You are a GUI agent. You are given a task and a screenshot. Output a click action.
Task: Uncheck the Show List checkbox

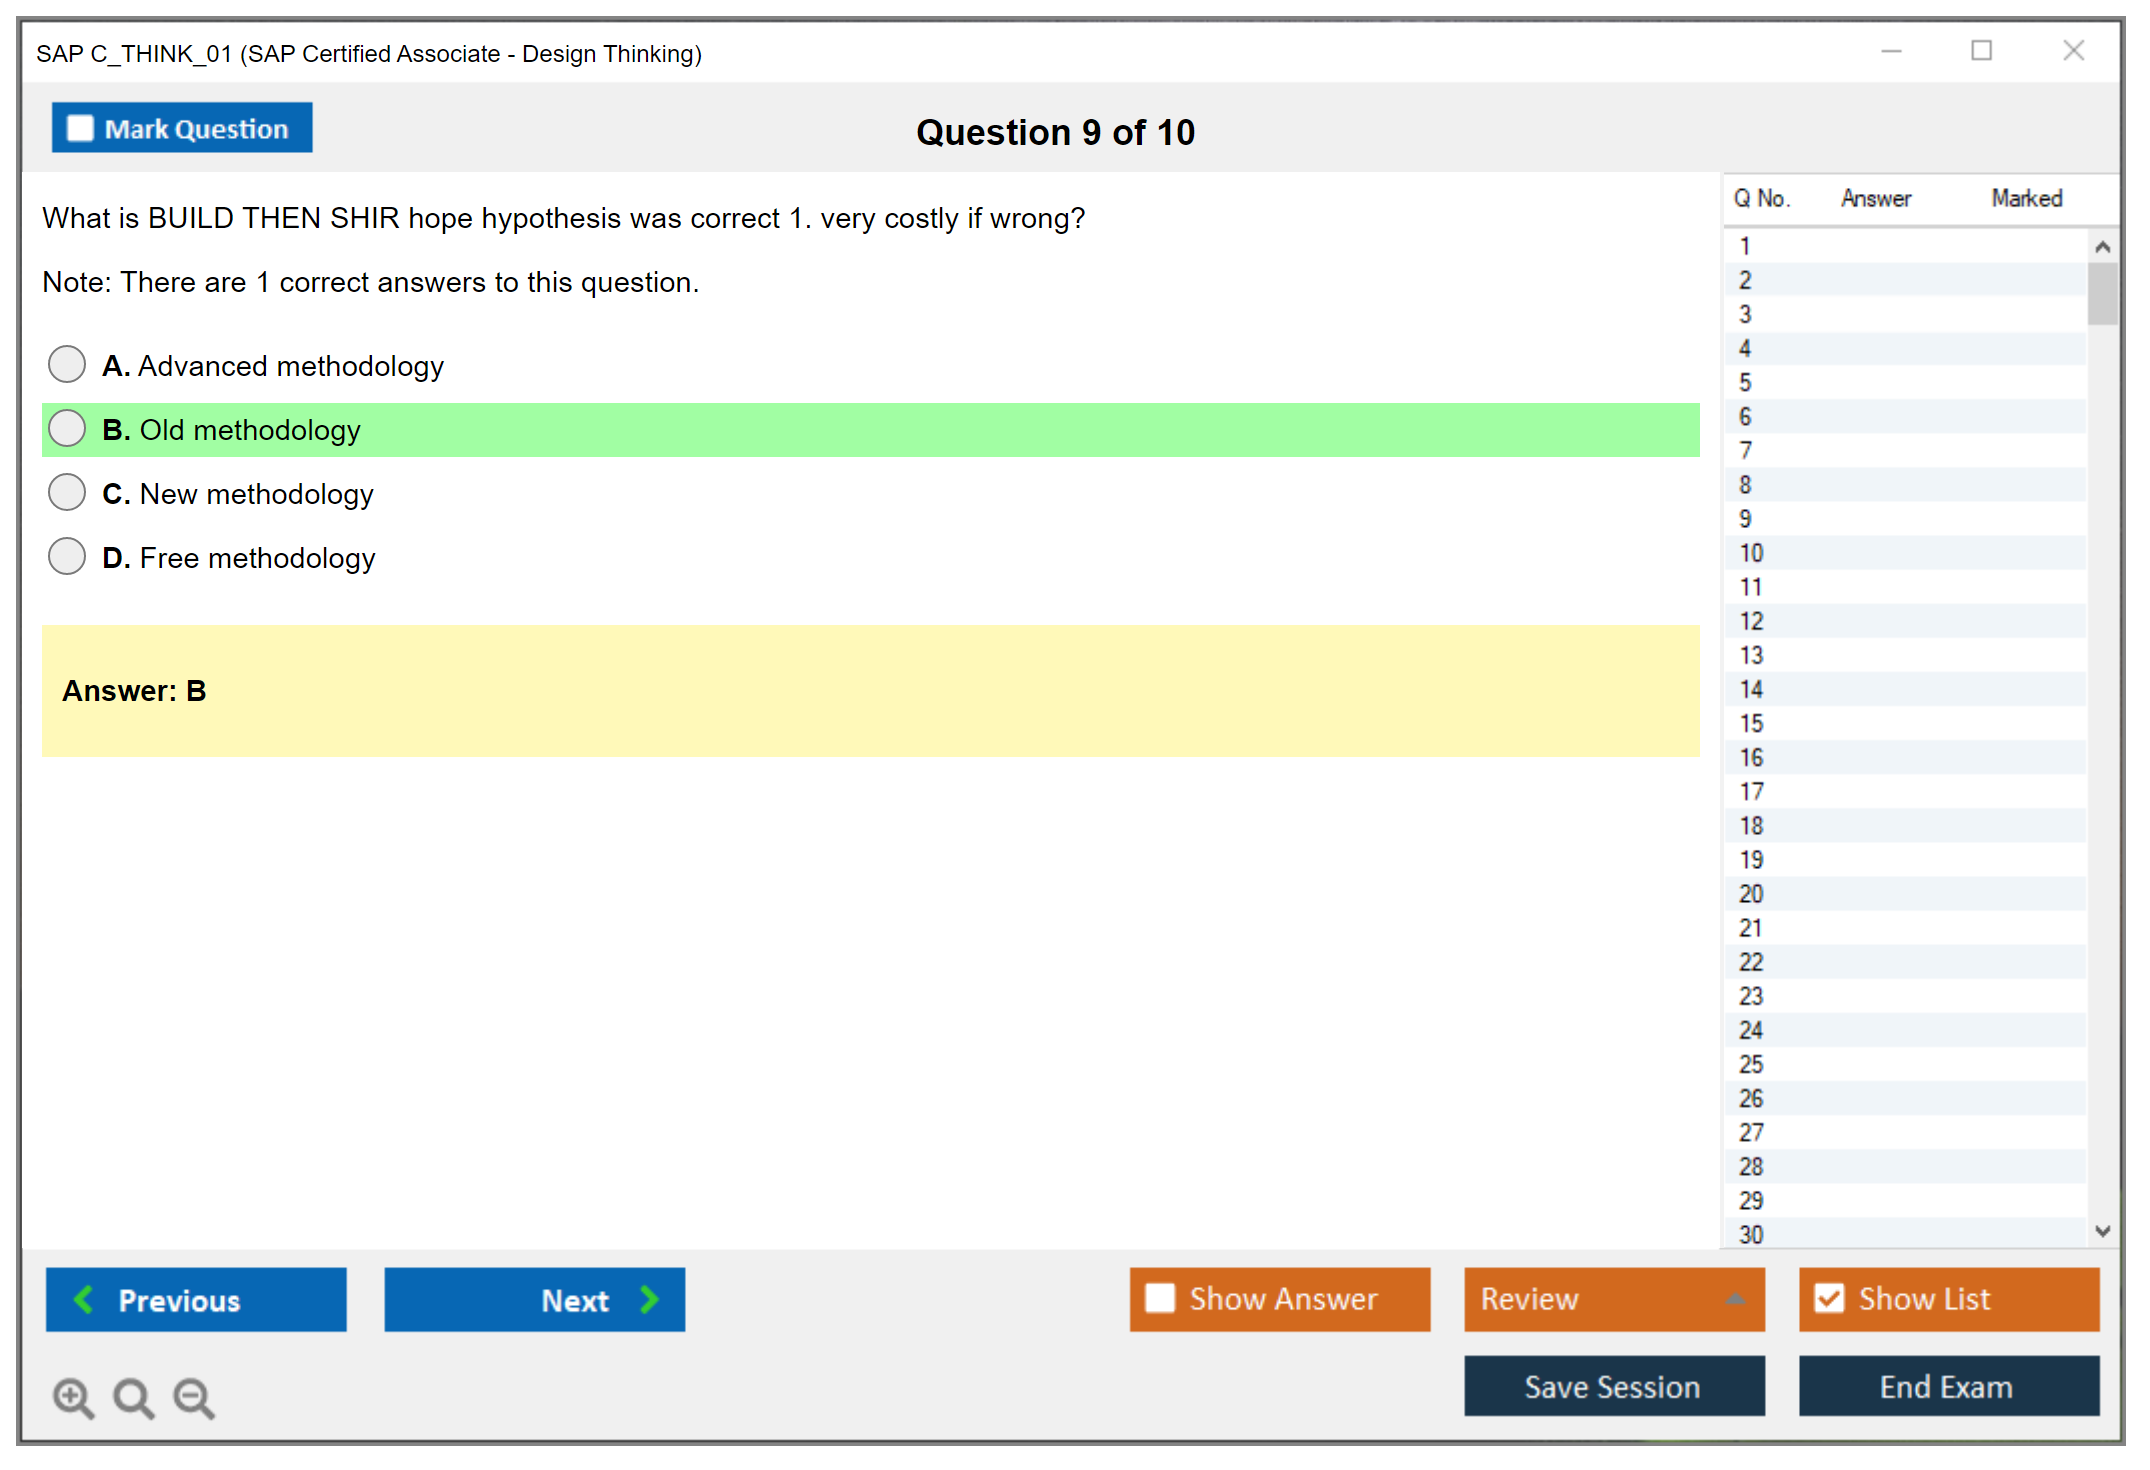pos(1829,1298)
